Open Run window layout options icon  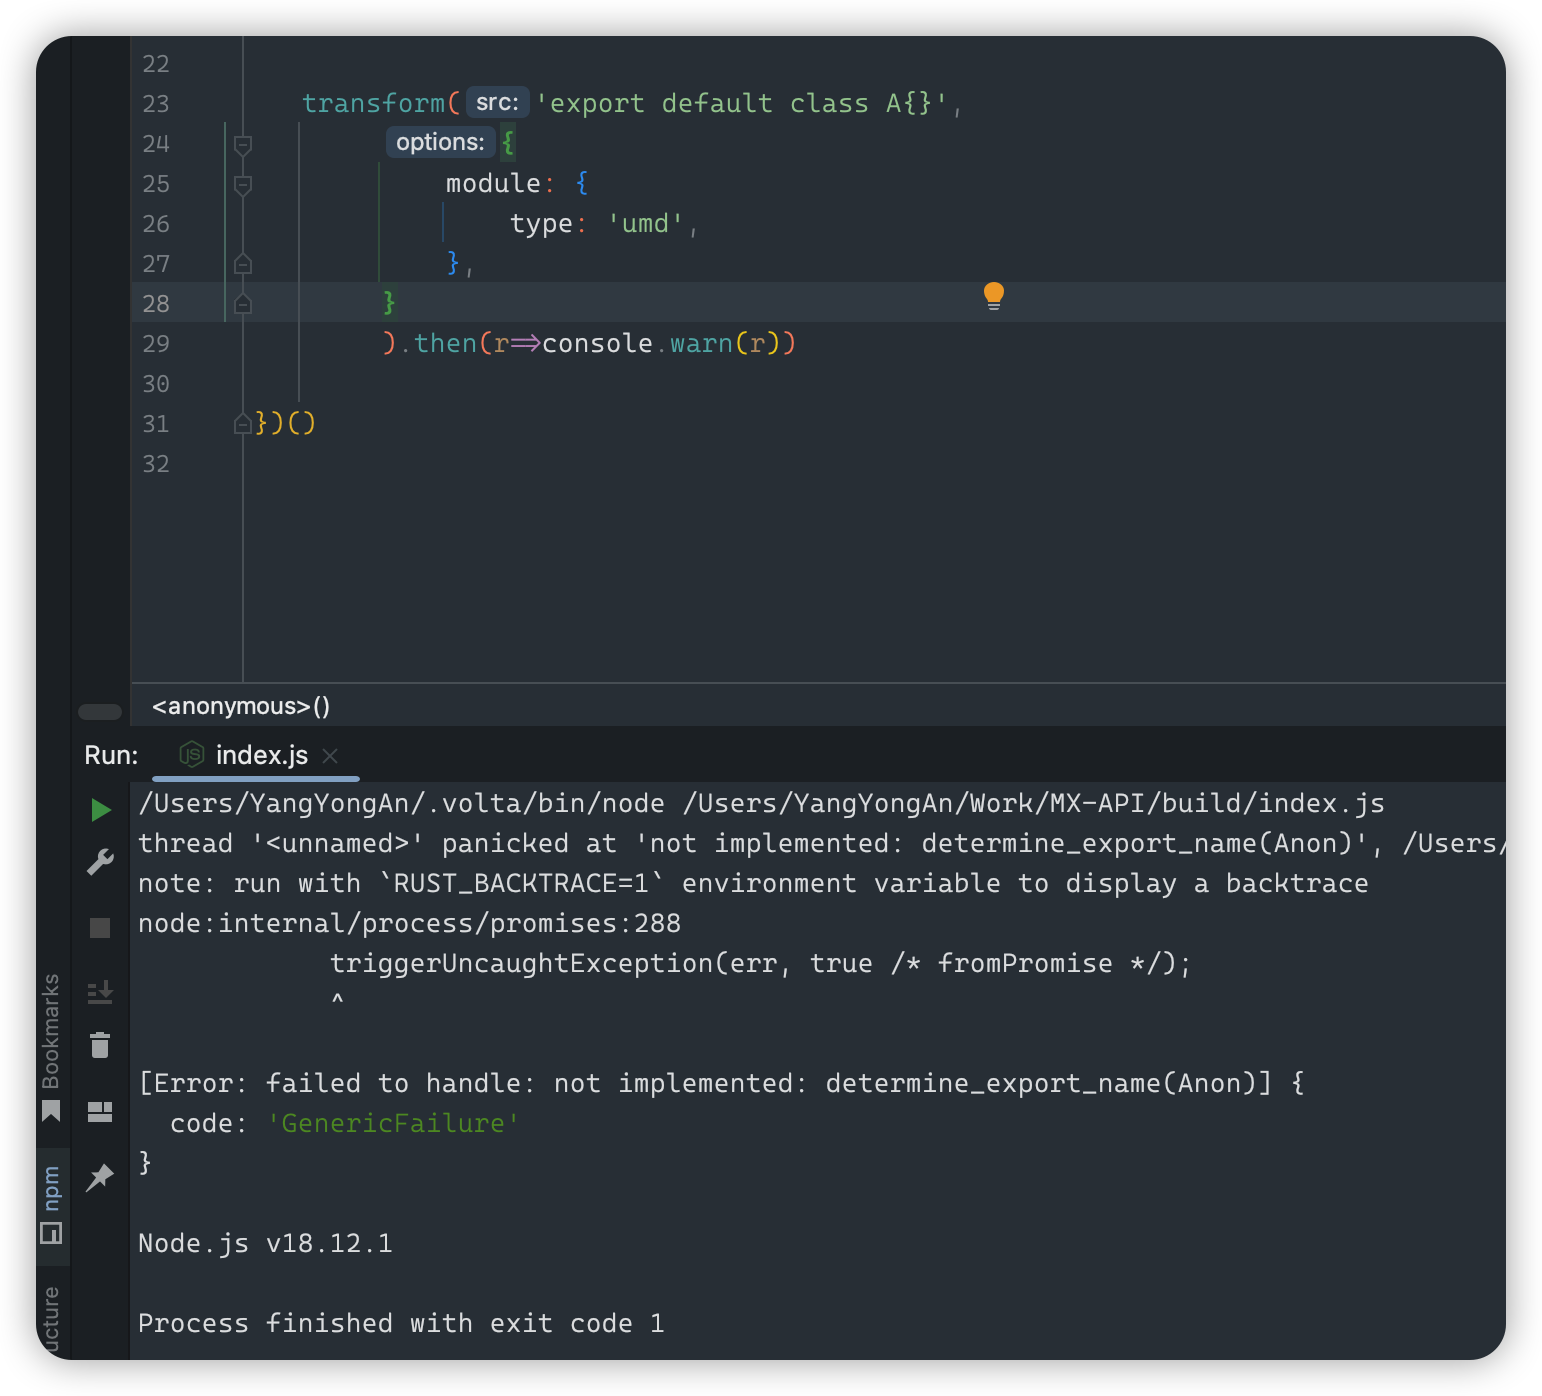[99, 1112]
